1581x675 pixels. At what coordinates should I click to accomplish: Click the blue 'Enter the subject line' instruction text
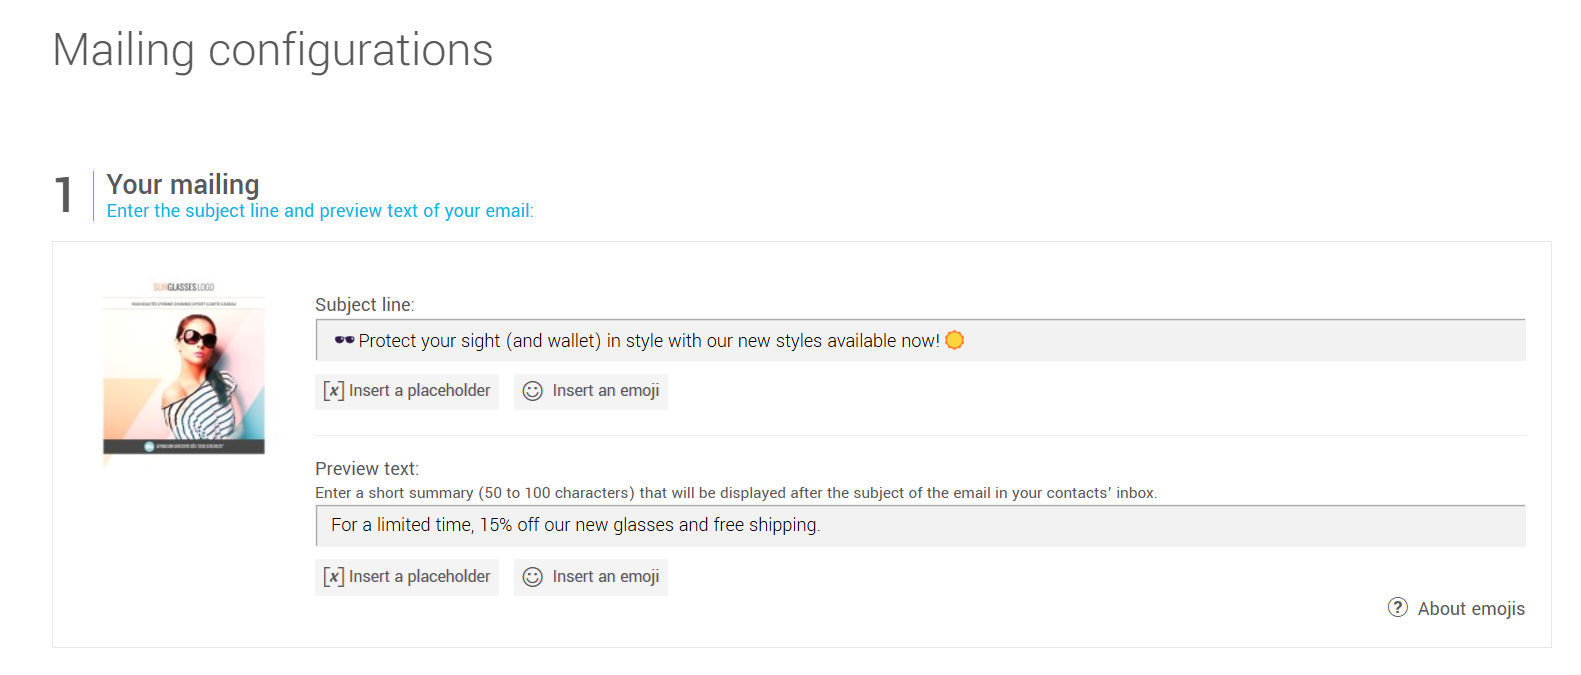(x=320, y=211)
